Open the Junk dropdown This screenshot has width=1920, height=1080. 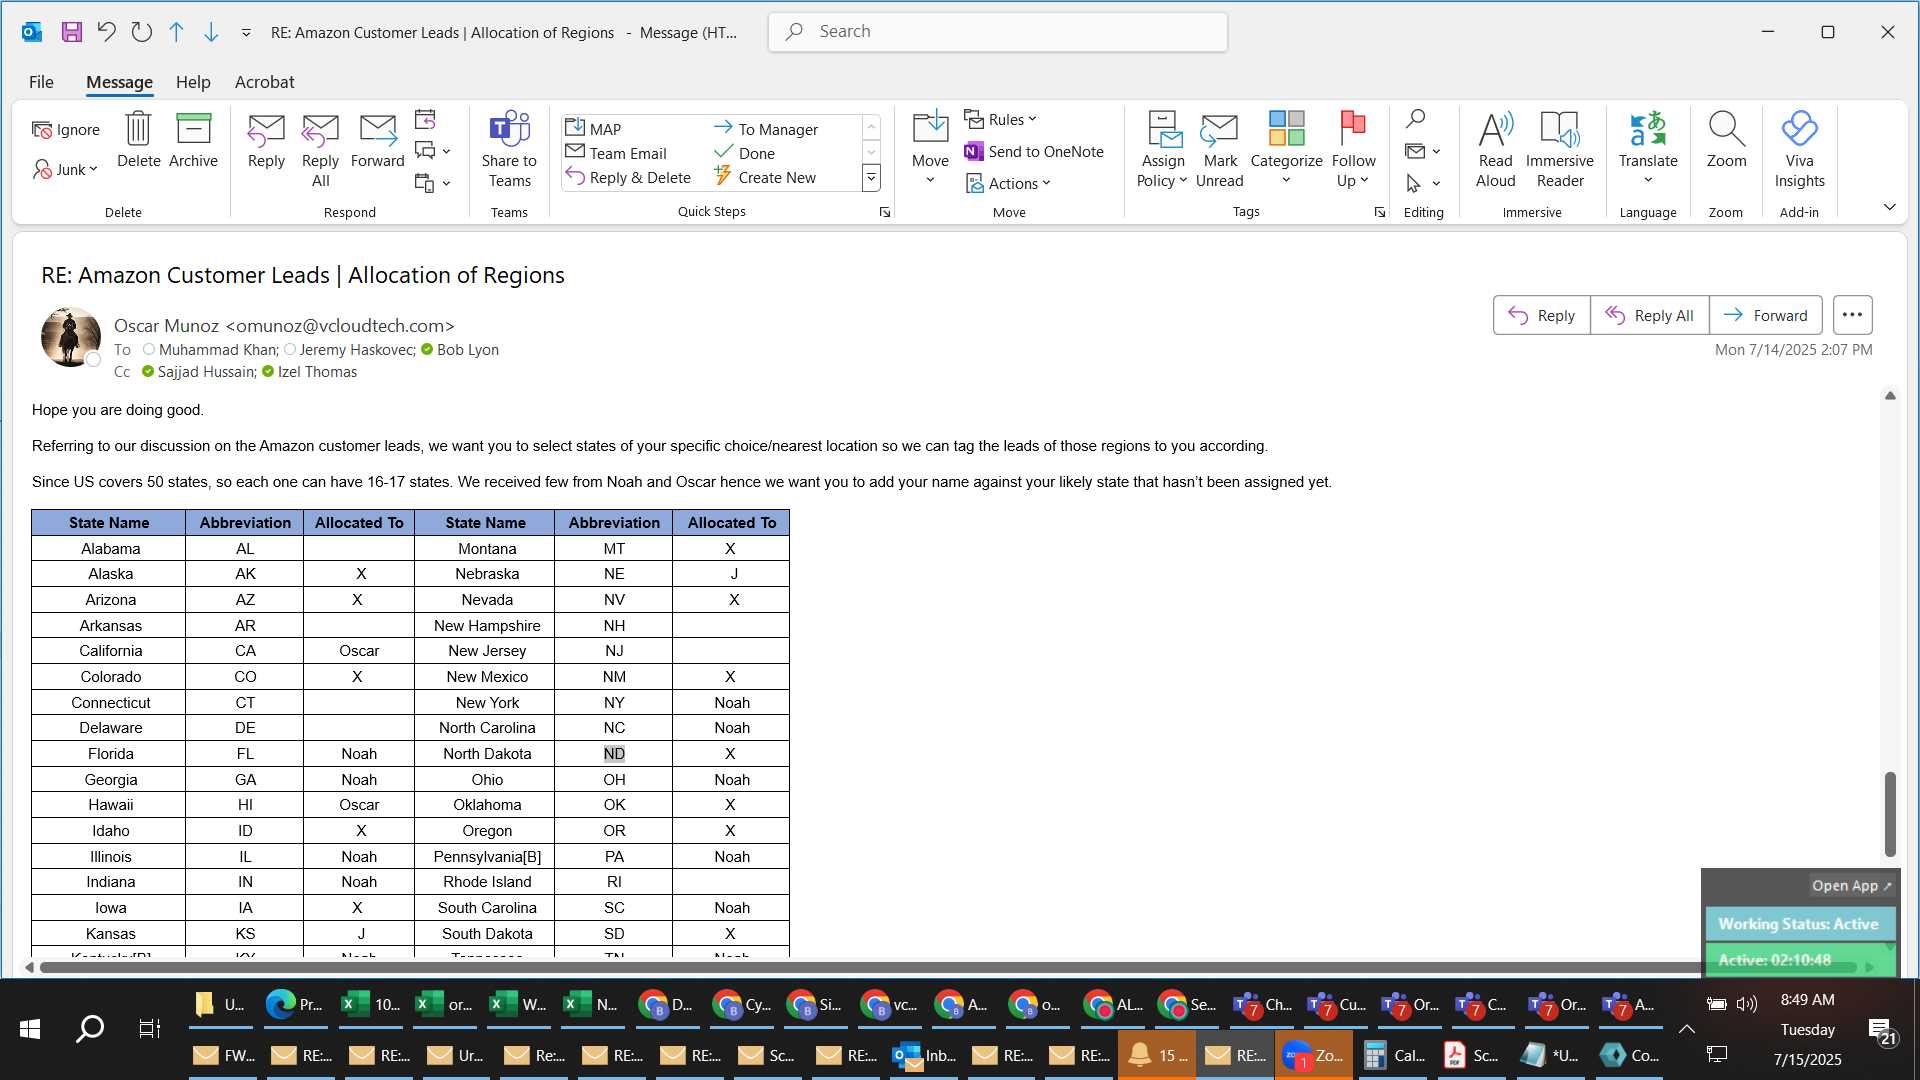pyautogui.click(x=66, y=169)
